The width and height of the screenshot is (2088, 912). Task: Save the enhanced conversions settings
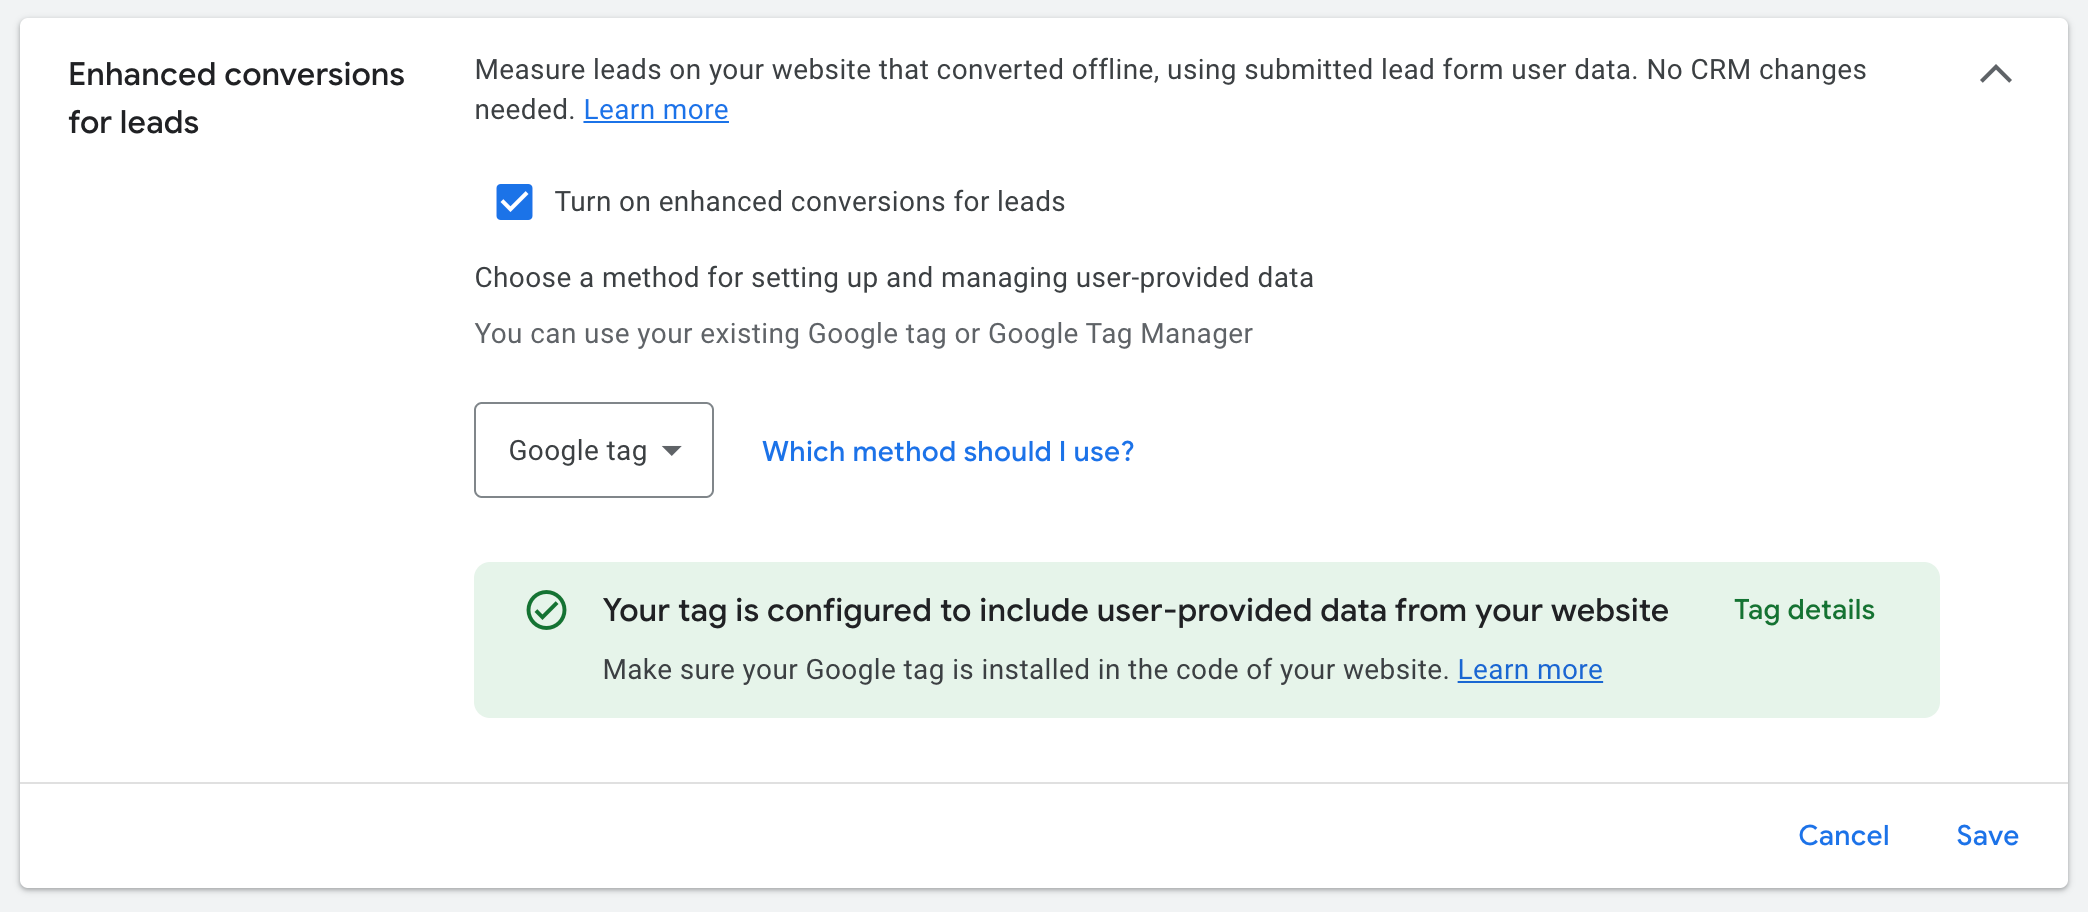pos(1987,836)
